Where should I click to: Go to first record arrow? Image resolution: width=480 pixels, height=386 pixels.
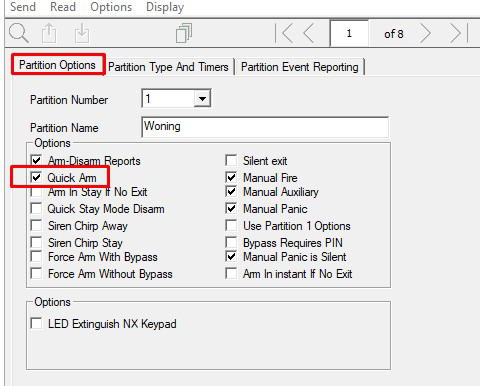point(284,33)
